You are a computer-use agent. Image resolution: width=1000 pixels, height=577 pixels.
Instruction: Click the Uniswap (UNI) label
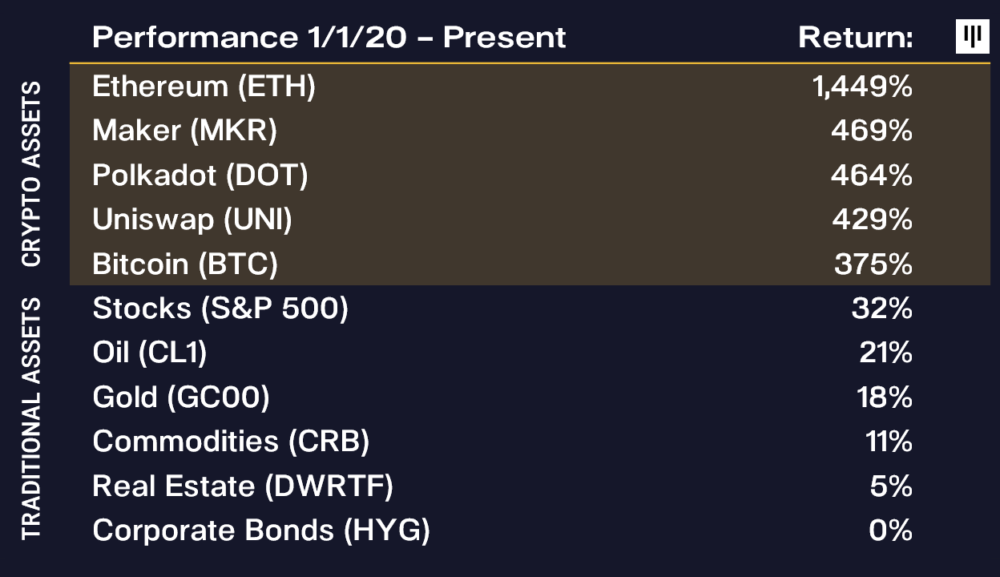(192, 219)
